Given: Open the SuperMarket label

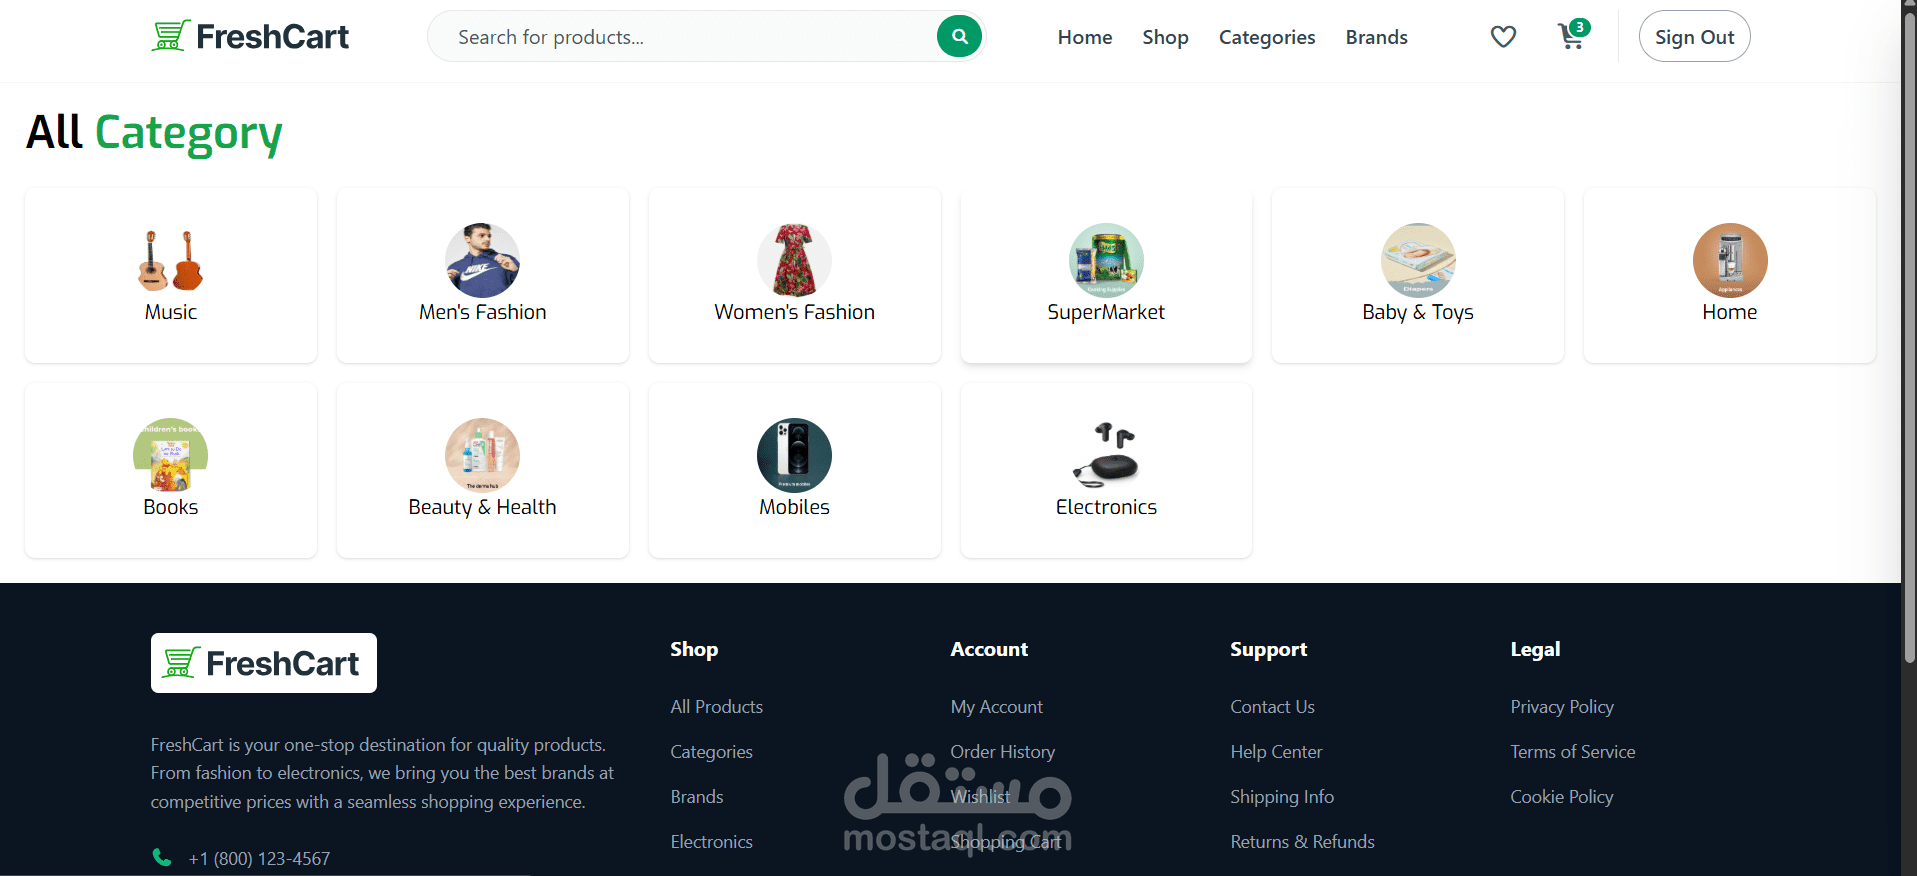Looking at the screenshot, I should 1106,312.
